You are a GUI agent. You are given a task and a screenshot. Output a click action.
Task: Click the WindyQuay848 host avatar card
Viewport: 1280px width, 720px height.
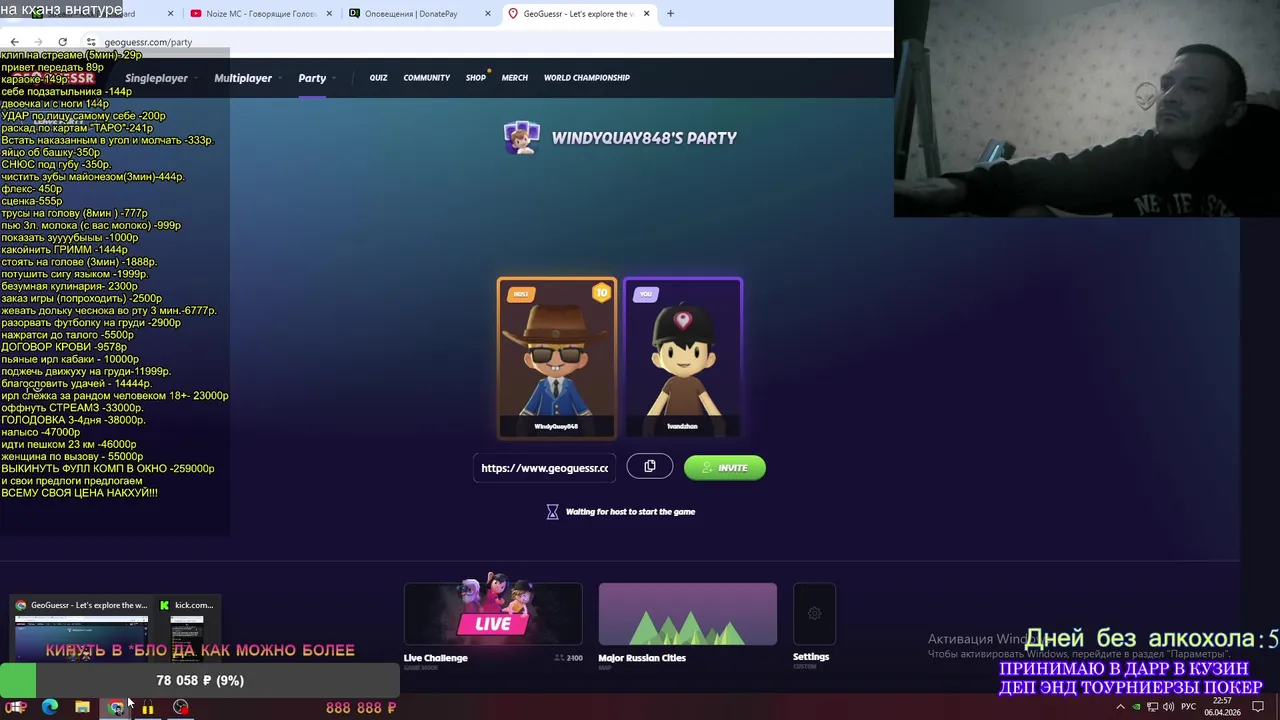coord(557,358)
